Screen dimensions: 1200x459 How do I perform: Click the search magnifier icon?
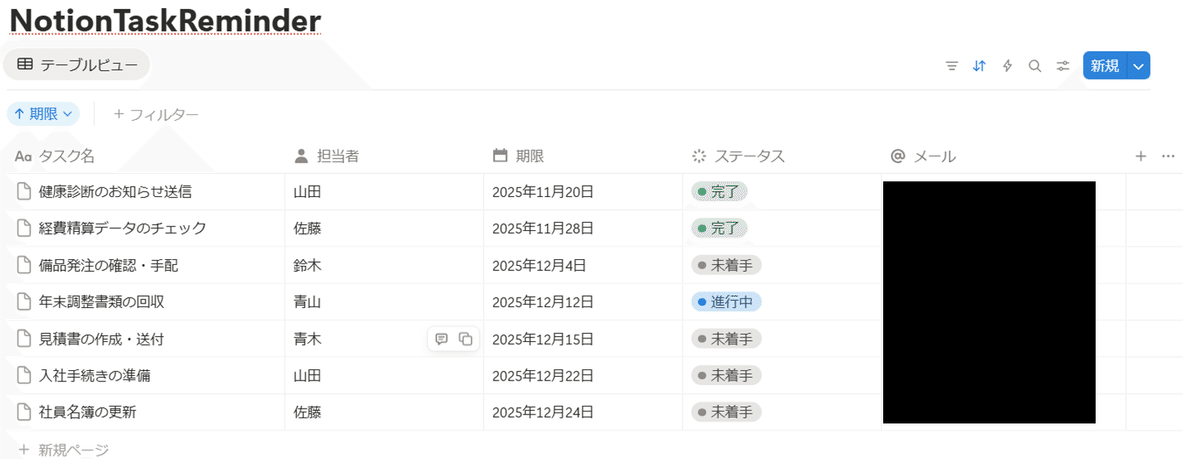(1035, 66)
